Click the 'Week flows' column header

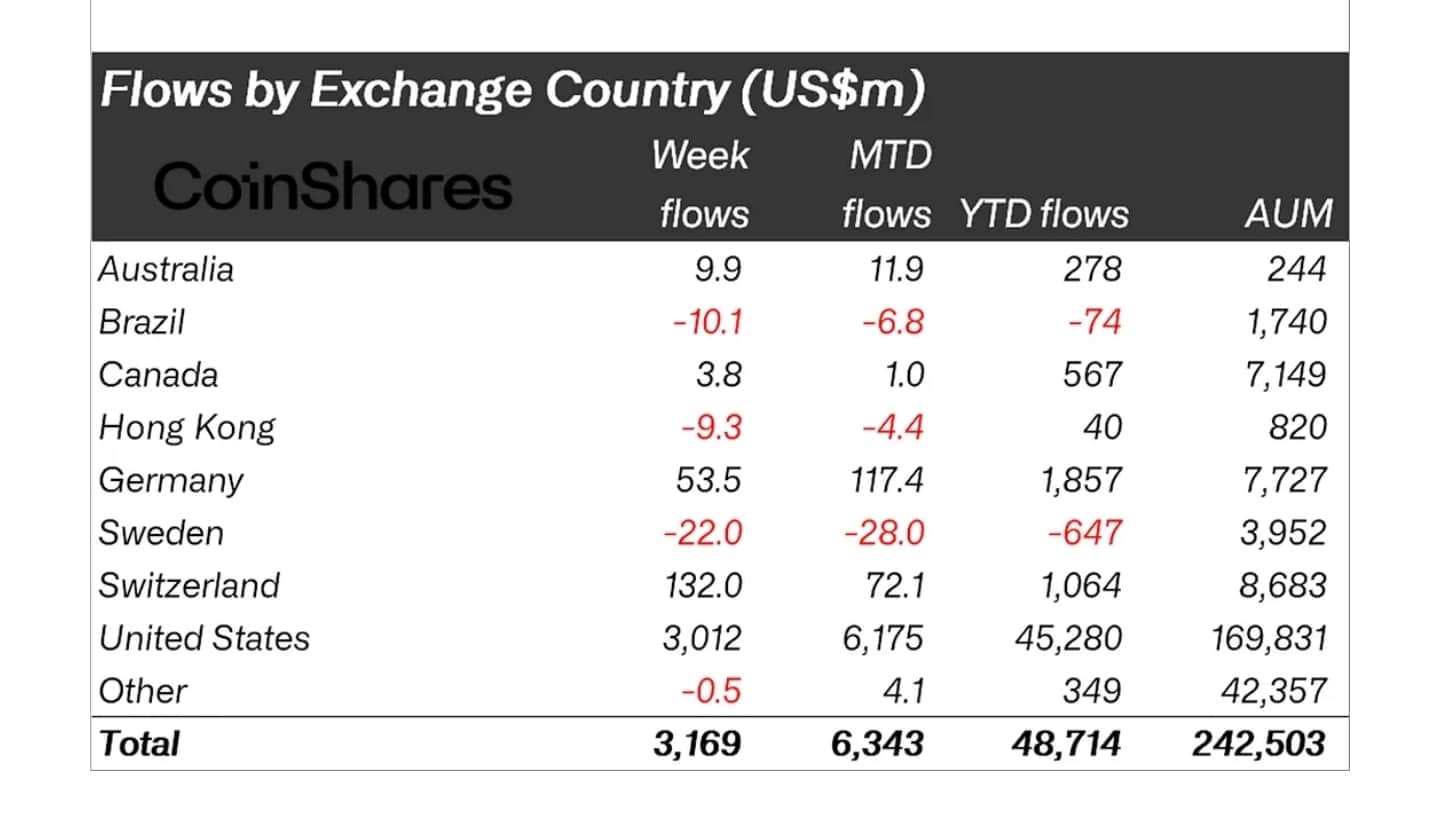click(x=703, y=185)
